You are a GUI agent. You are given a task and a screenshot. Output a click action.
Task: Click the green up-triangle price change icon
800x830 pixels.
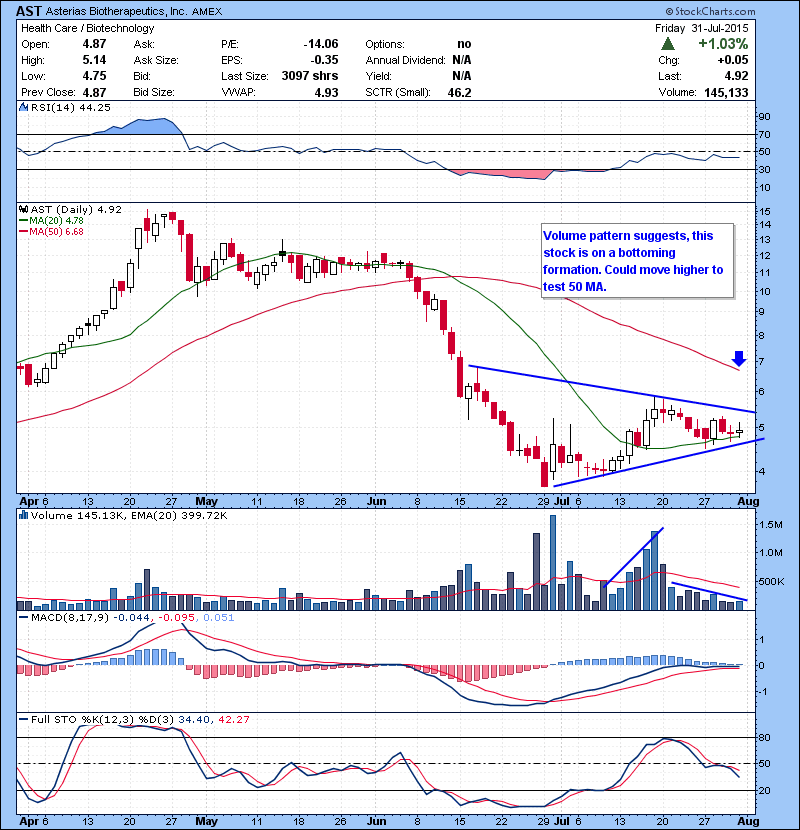[668, 43]
